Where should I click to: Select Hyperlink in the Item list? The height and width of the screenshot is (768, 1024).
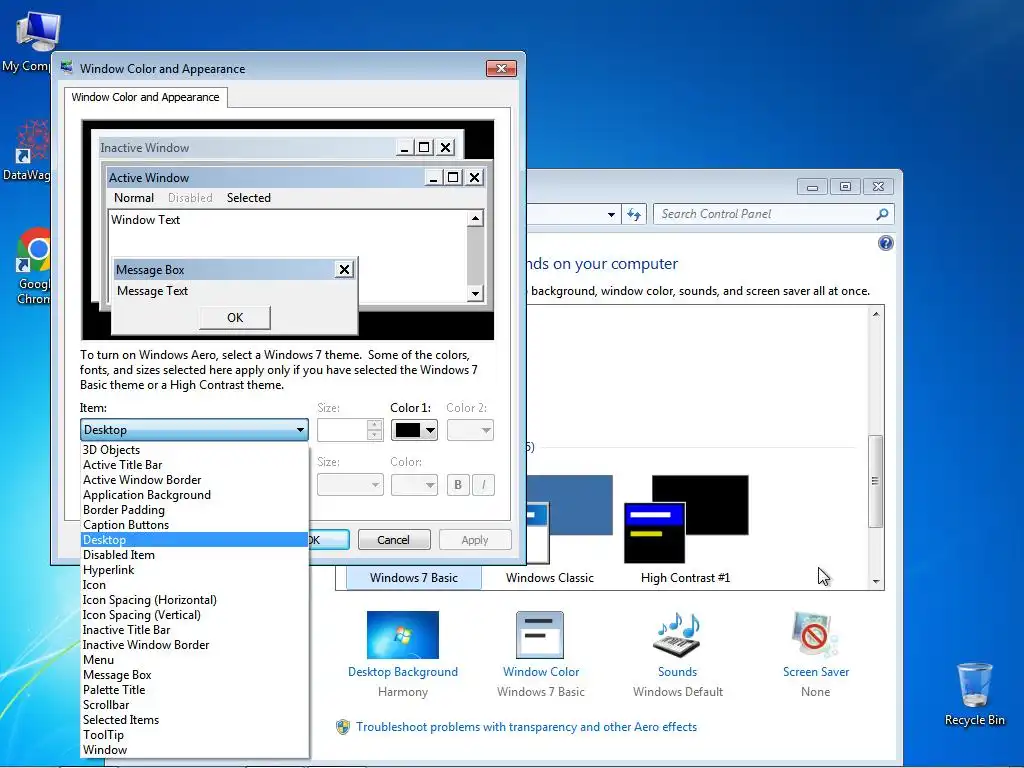194,569
